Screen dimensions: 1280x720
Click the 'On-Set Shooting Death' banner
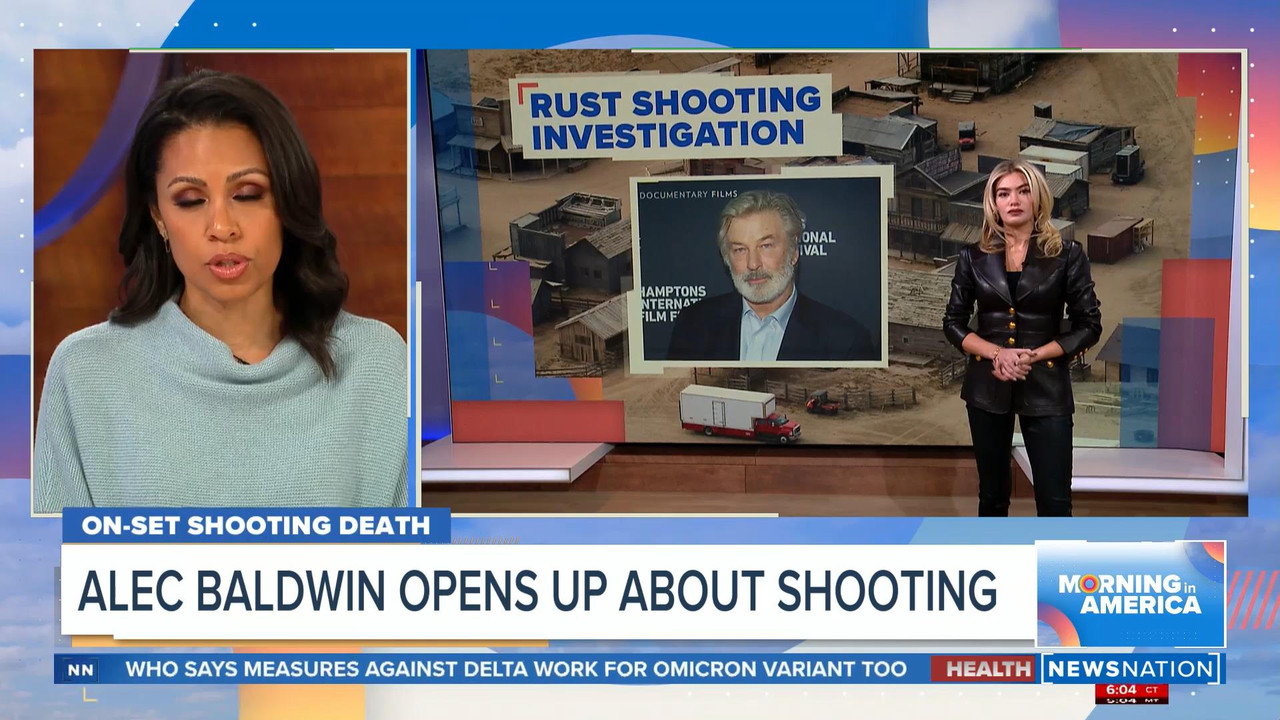pyautogui.click(x=256, y=525)
